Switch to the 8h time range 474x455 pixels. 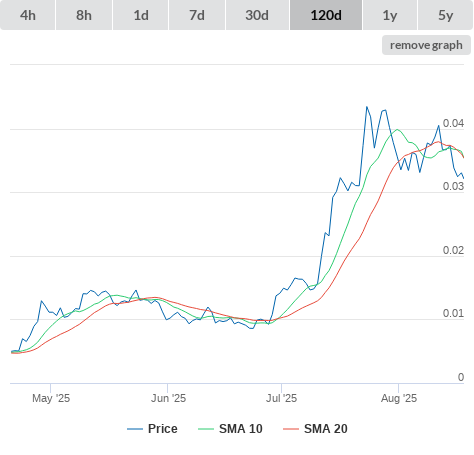coord(84,15)
